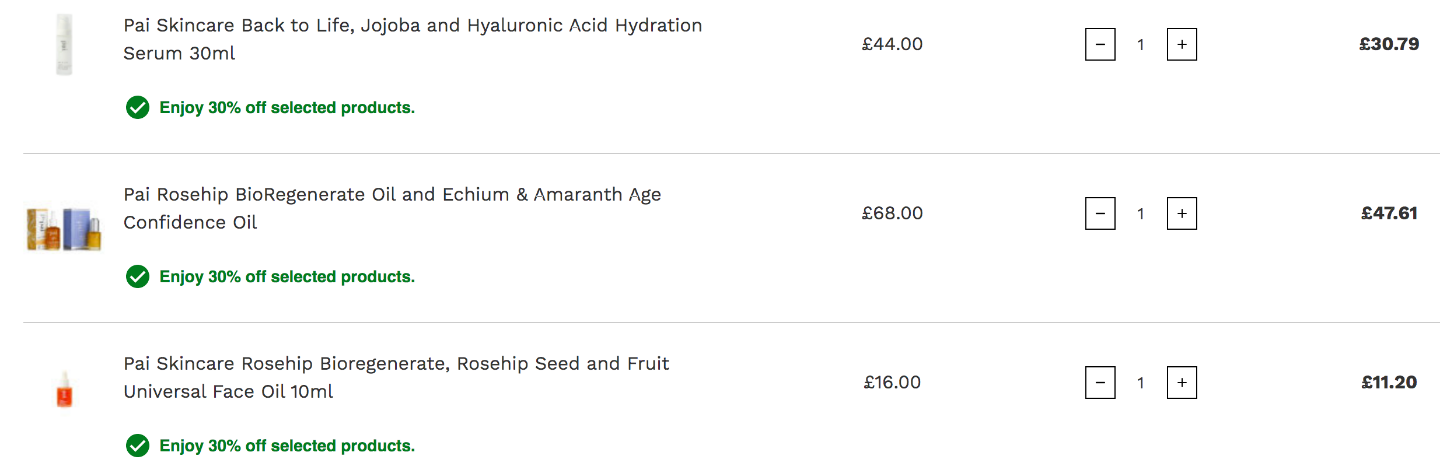The width and height of the screenshot is (1440, 470).
Task: Open the Rosehip and Echium oils thumbnail
Action: click(64, 228)
